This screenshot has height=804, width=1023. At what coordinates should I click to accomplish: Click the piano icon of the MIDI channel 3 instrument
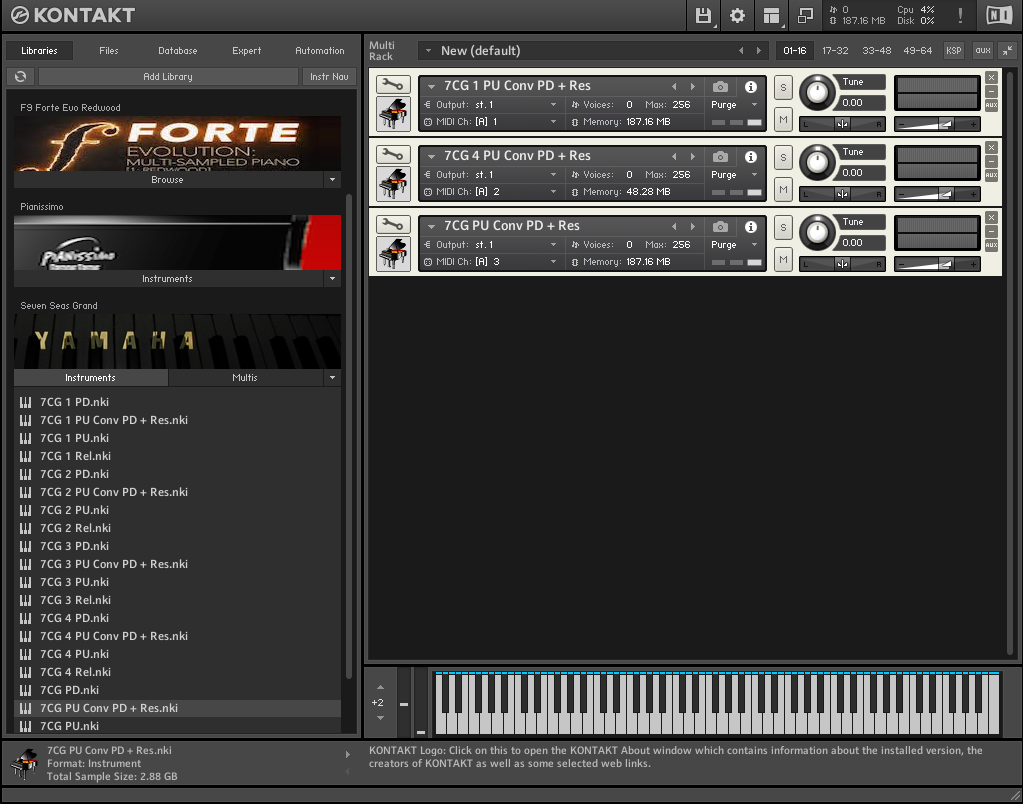coord(393,253)
